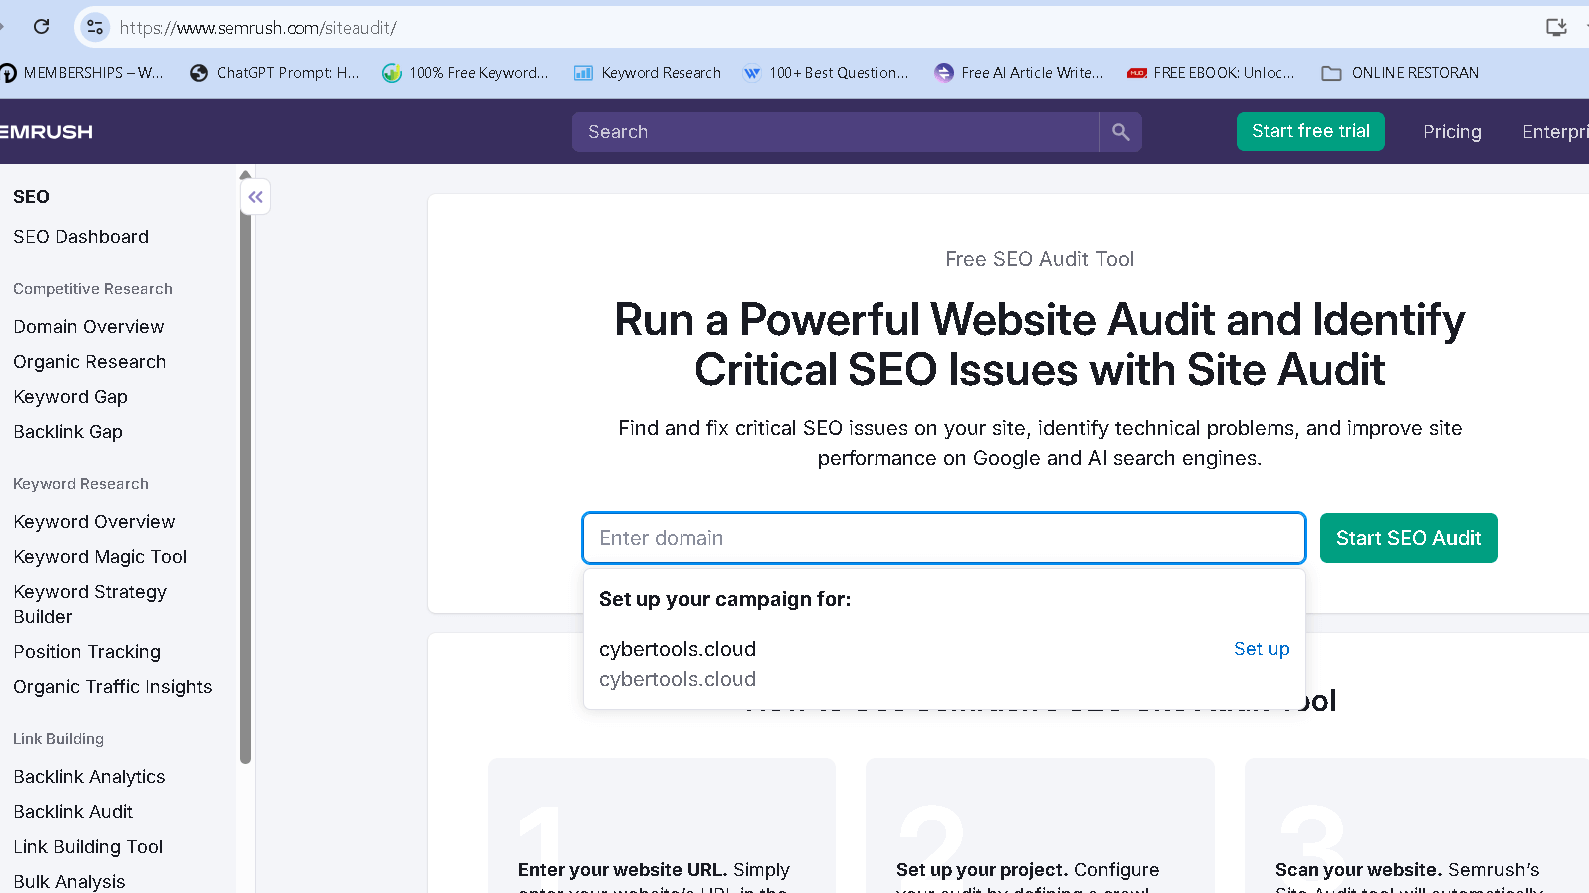Collapse the sidebar with double-chevron icon
The image size is (1589, 893).
pos(256,197)
